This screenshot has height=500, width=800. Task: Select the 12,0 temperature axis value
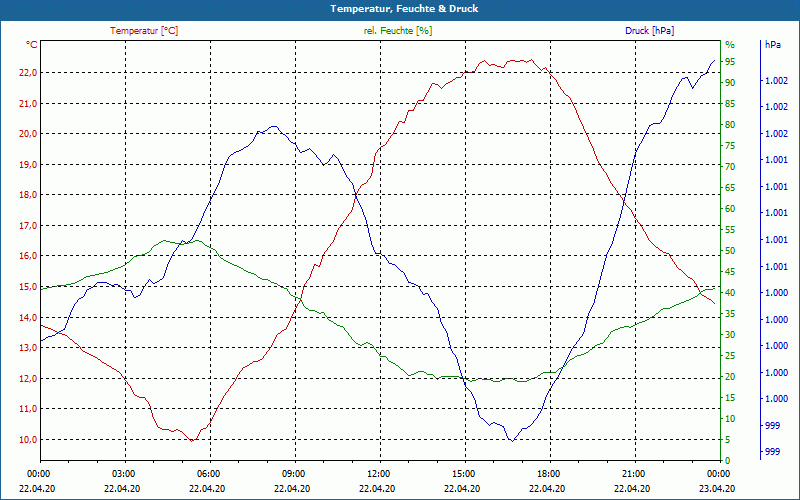(x=28, y=379)
